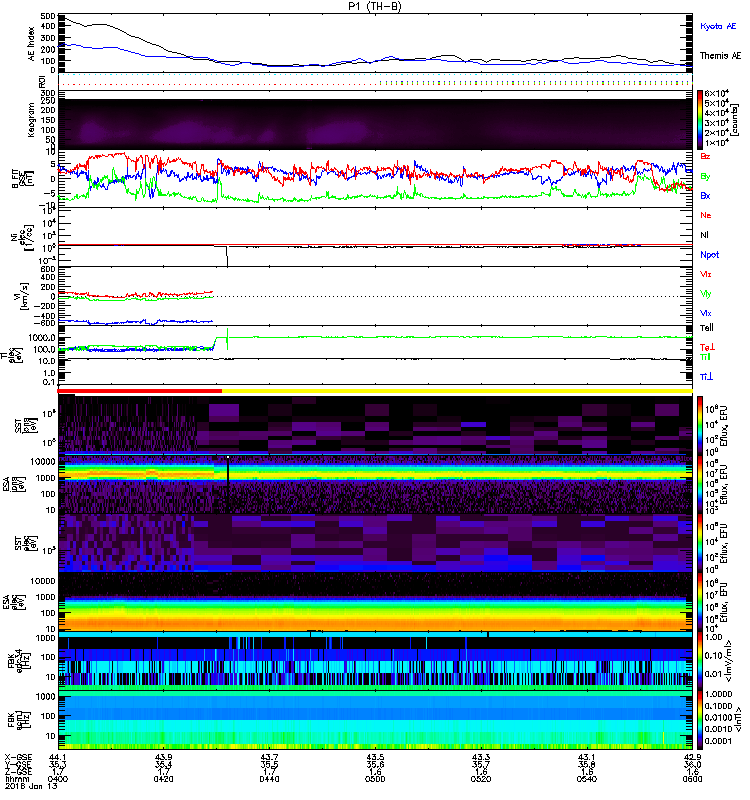Select the blue "Npot" legend label
The width and height of the screenshot is (750, 800).
point(710,255)
